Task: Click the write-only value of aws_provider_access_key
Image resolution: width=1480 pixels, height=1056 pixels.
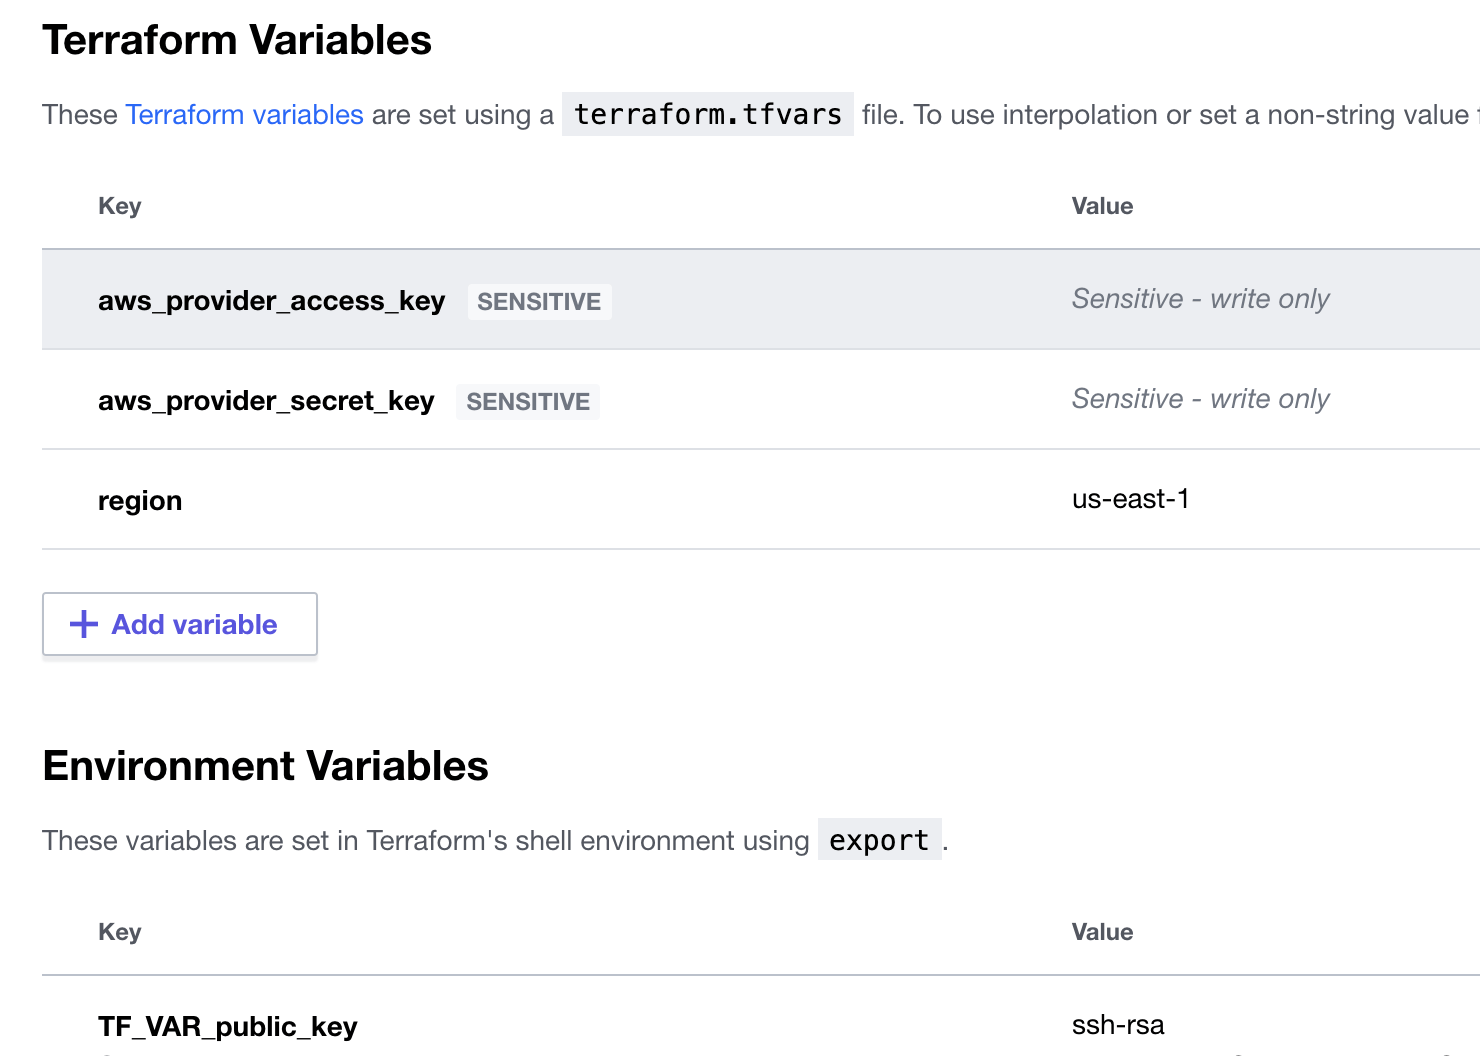Action: pyautogui.click(x=1200, y=299)
